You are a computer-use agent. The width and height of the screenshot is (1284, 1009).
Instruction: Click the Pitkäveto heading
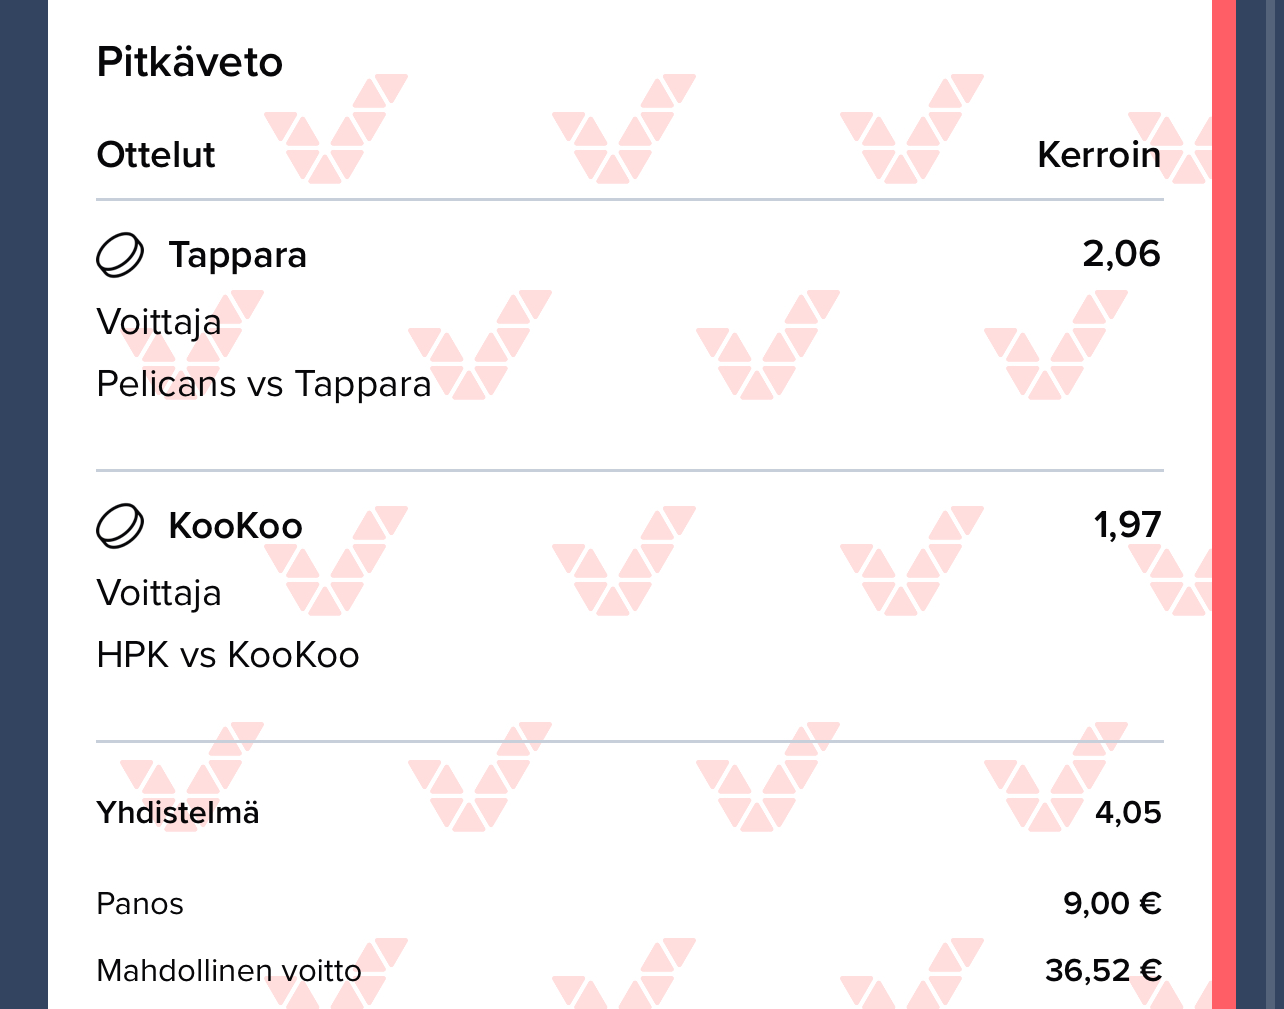(x=190, y=62)
